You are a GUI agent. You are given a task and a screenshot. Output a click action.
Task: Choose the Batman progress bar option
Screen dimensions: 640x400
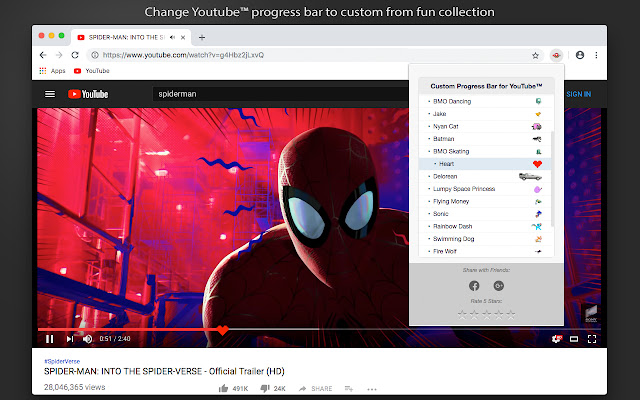(x=445, y=139)
